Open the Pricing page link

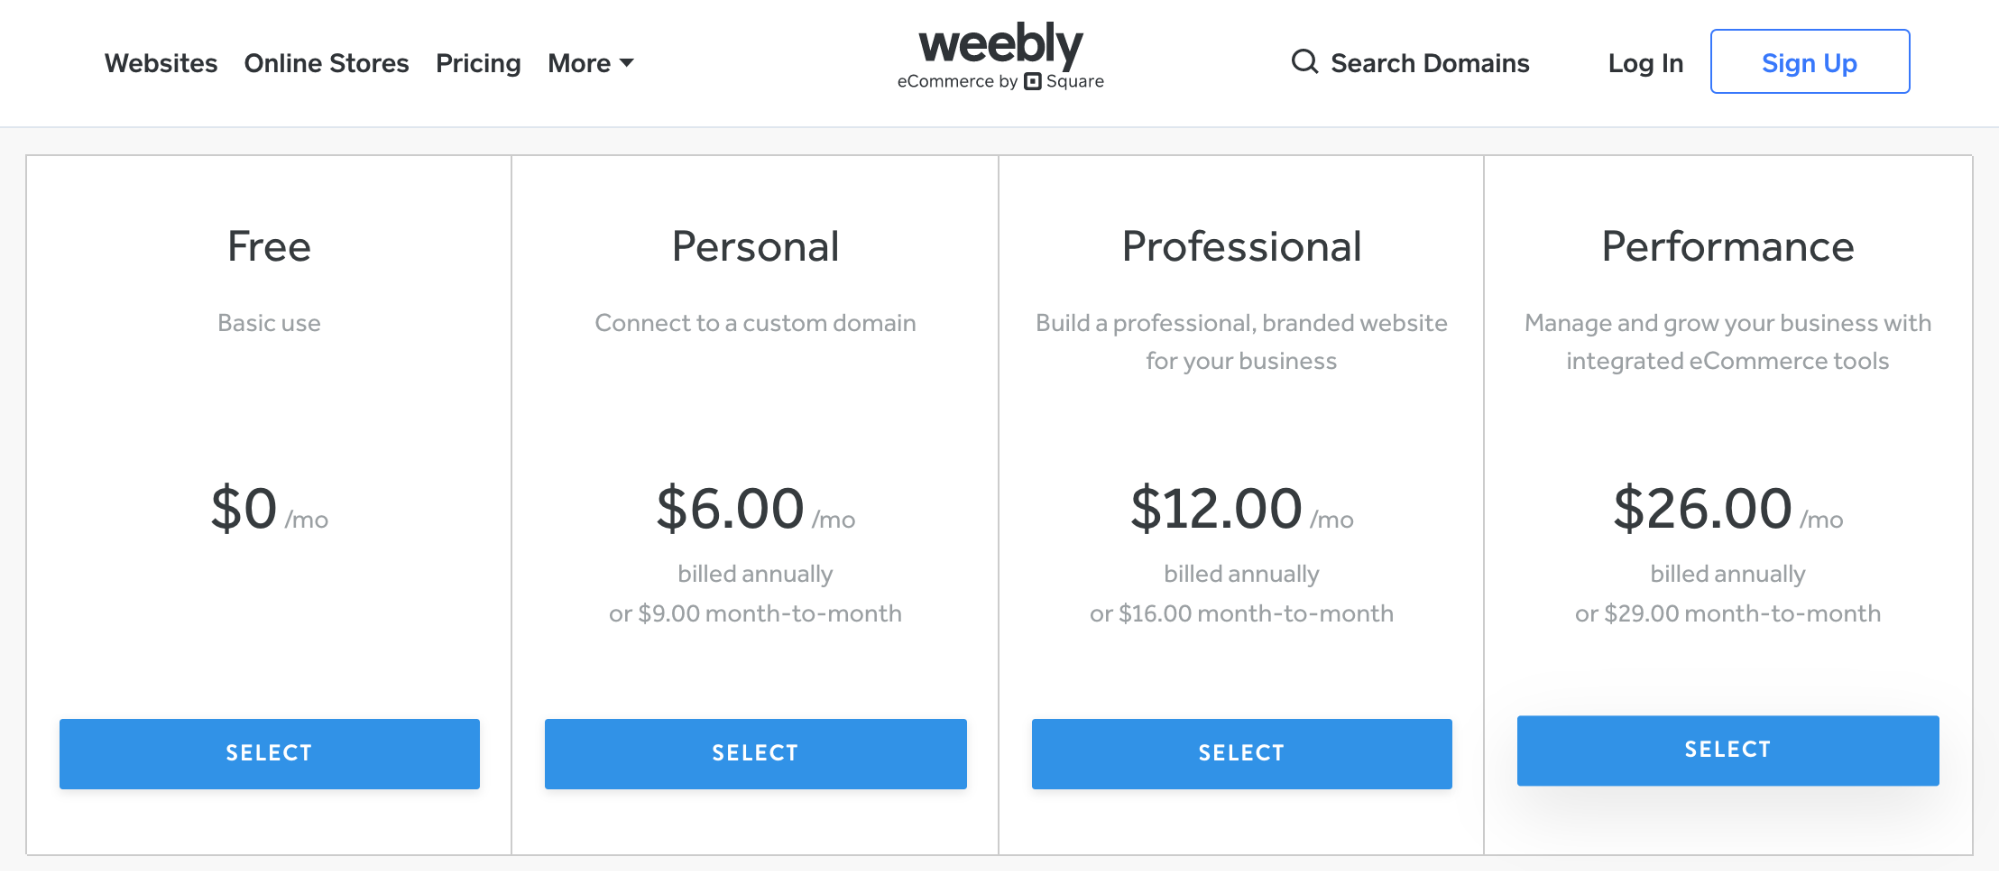(478, 63)
